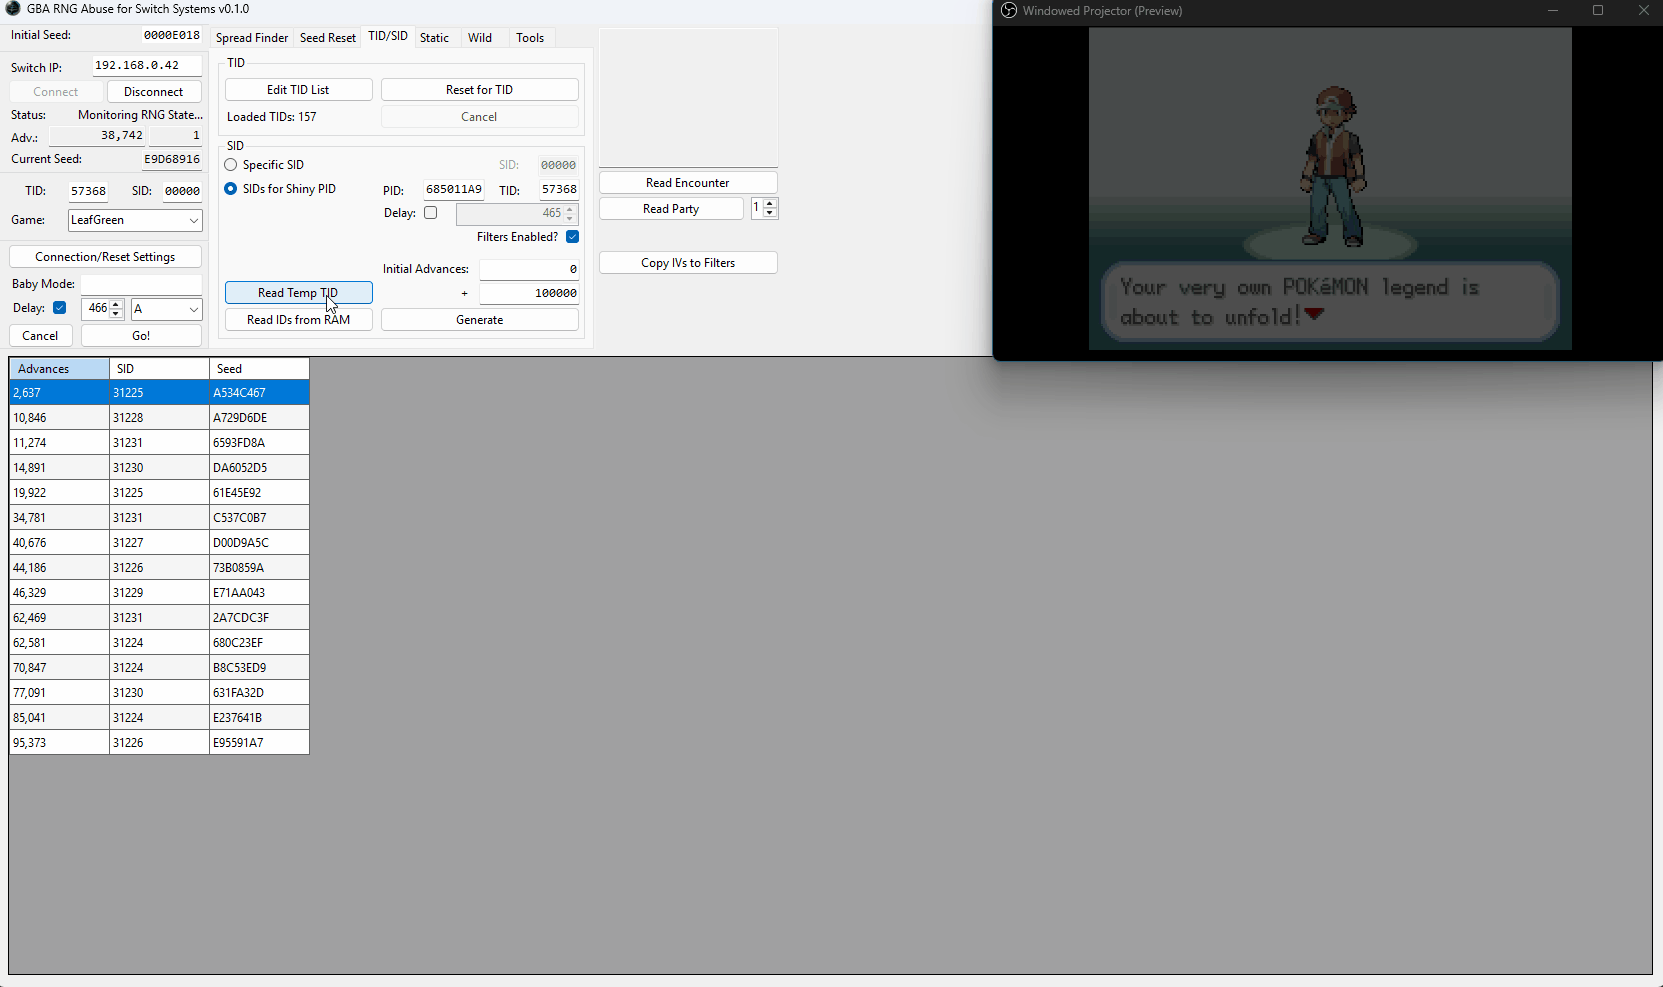Minimize the Windowed Projector window
Screen dimensions: 1663x987
[x=1553, y=10]
